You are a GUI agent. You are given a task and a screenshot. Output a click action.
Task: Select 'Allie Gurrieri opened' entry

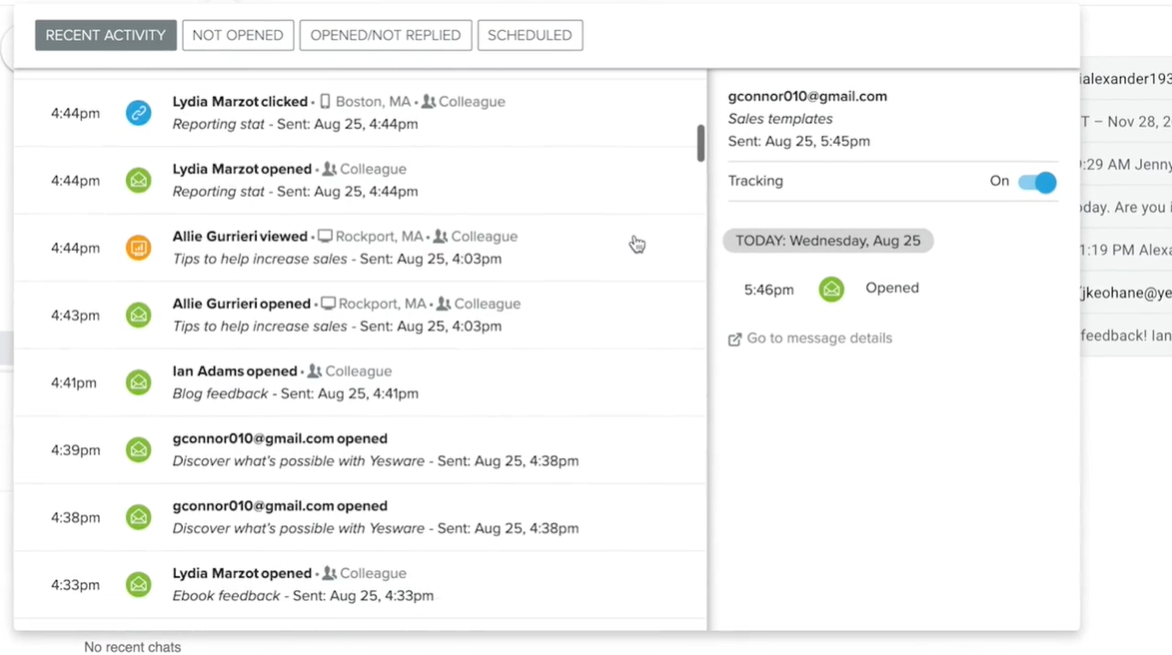click(x=241, y=304)
